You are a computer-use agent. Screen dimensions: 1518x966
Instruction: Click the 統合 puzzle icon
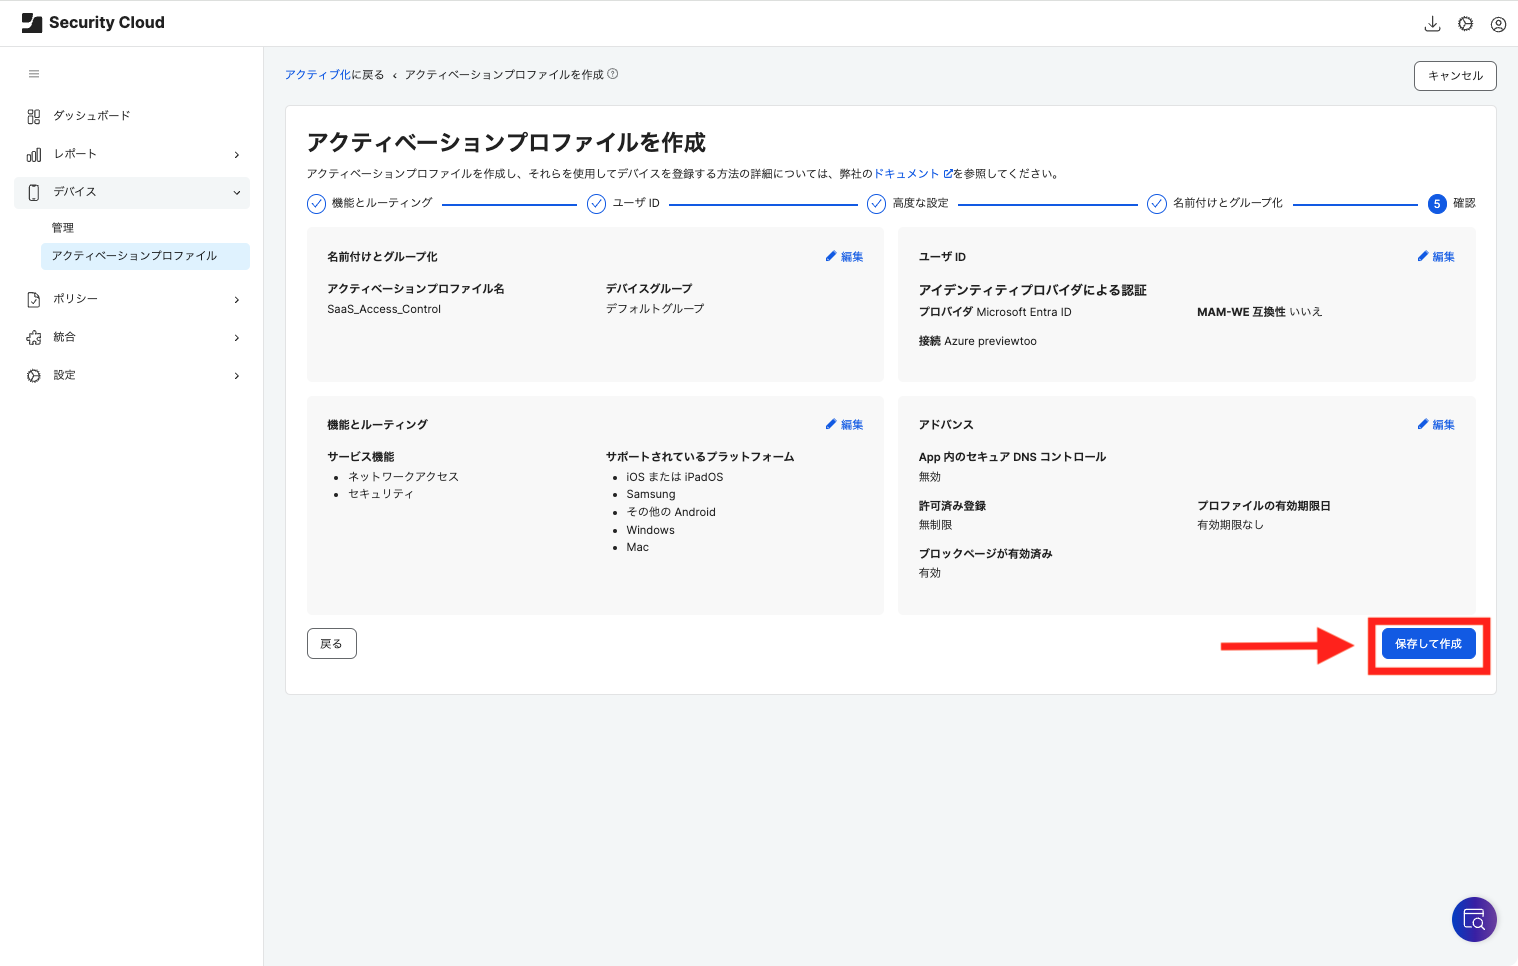34,337
